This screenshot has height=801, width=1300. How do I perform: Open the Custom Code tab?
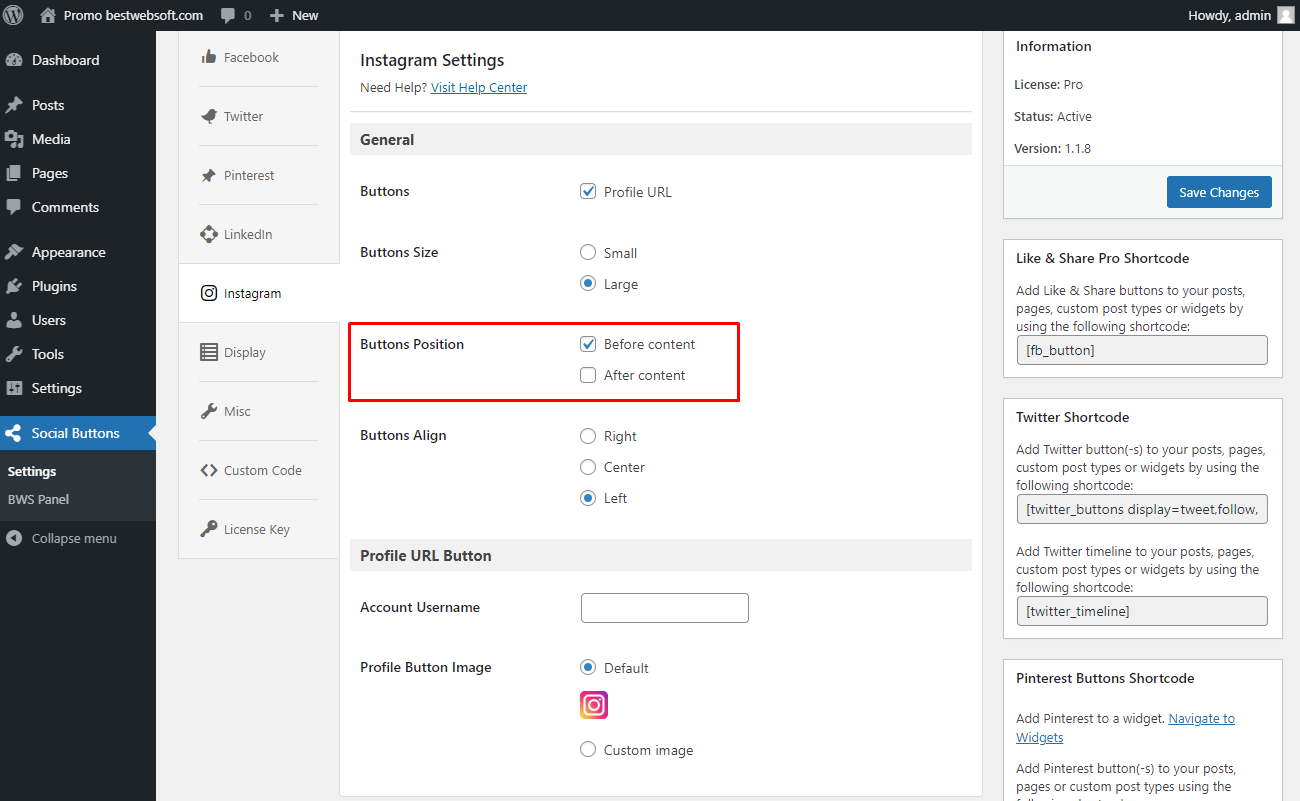click(258, 470)
